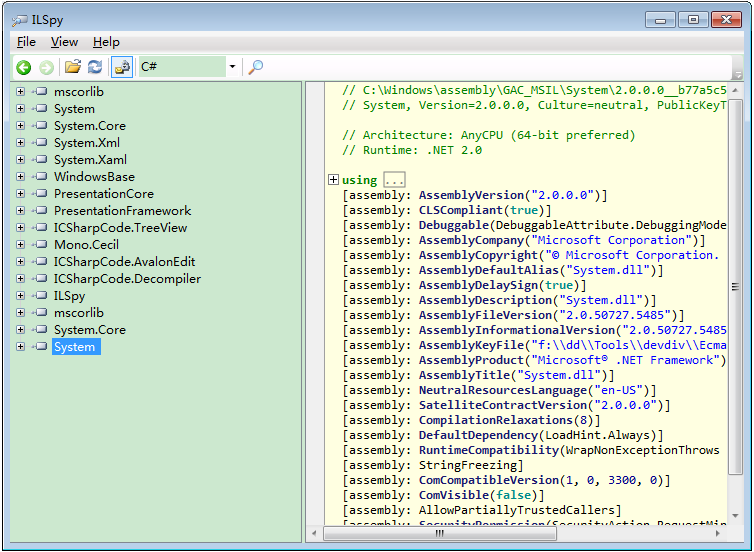Click the horizontal scrollbar thumb
Screen dimensions: 754x552
(440, 533)
